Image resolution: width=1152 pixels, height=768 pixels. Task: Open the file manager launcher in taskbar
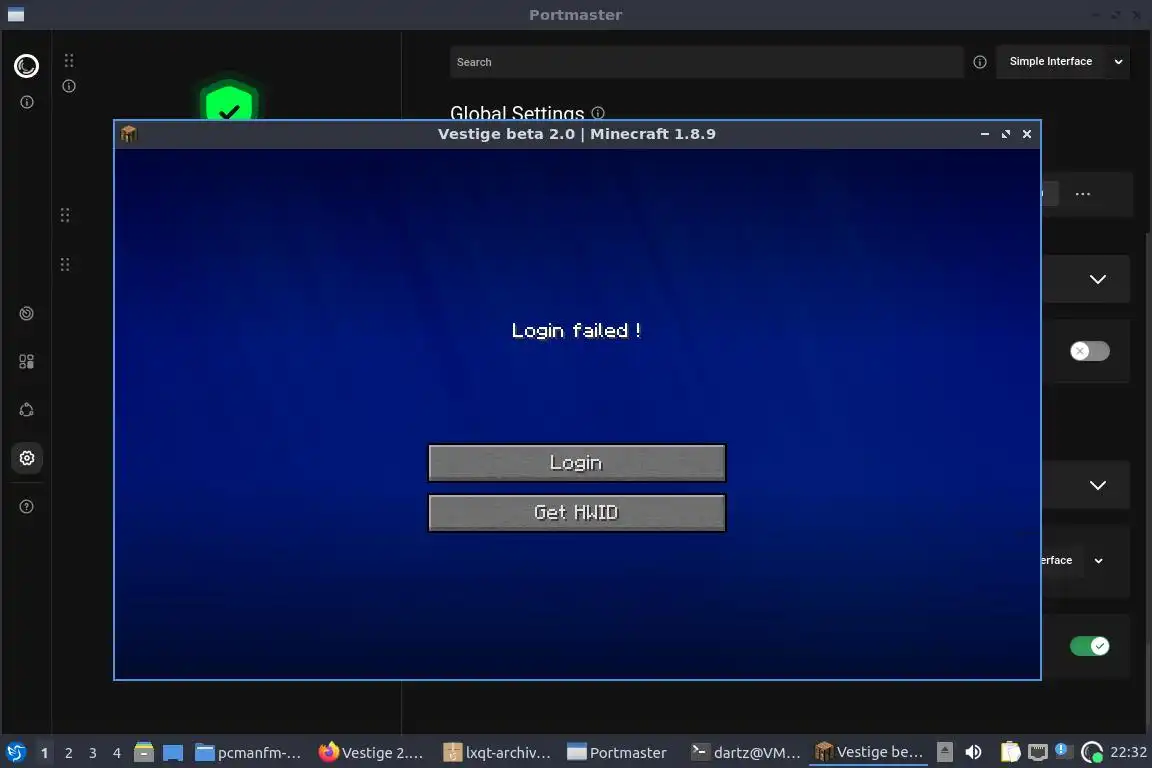[144, 752]
